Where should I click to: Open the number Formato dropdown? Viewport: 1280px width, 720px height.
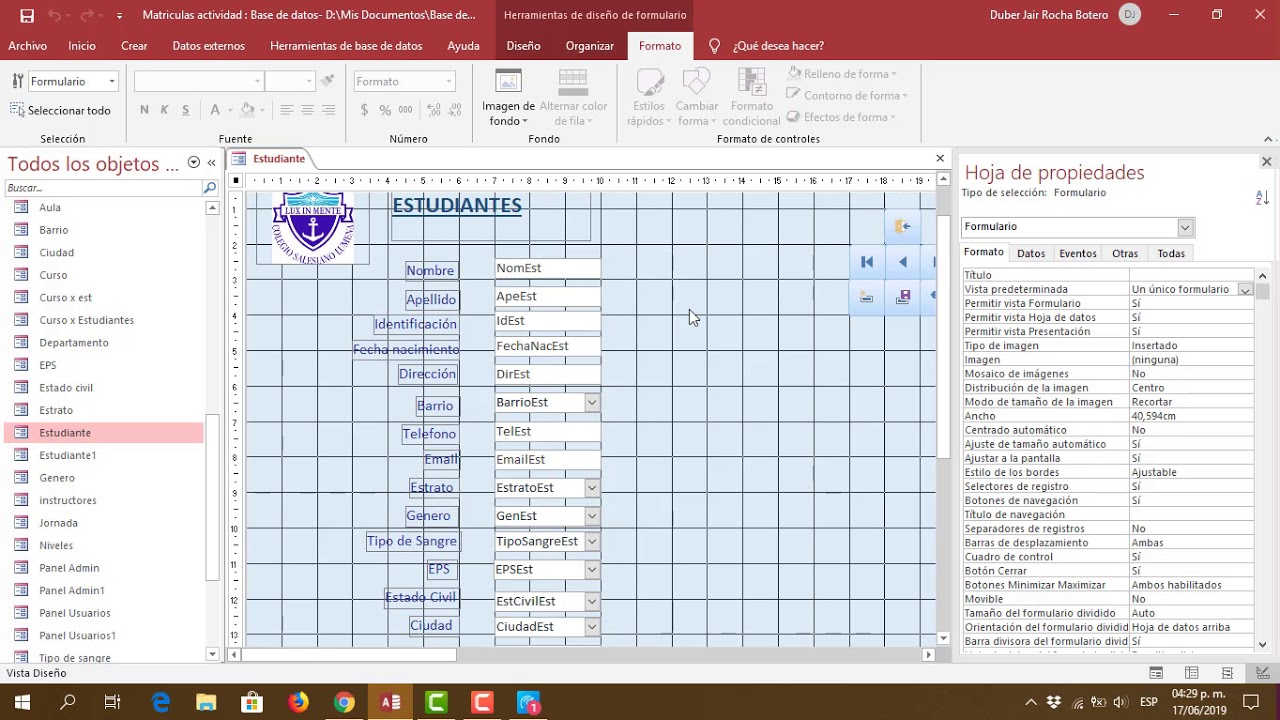(x=448, y=81)
